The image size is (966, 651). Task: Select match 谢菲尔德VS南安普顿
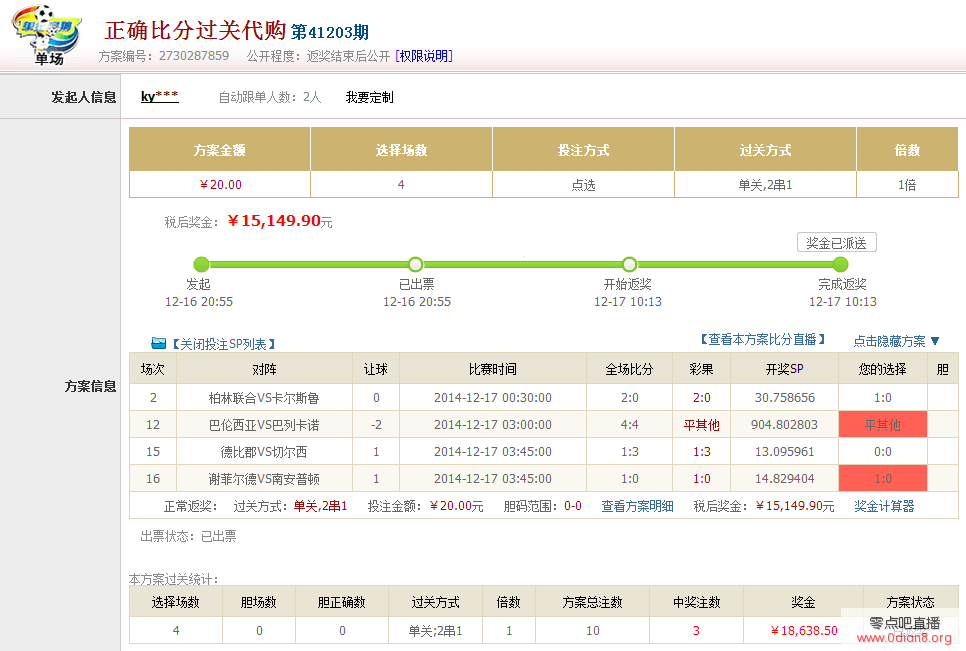[x=264, y=479]
